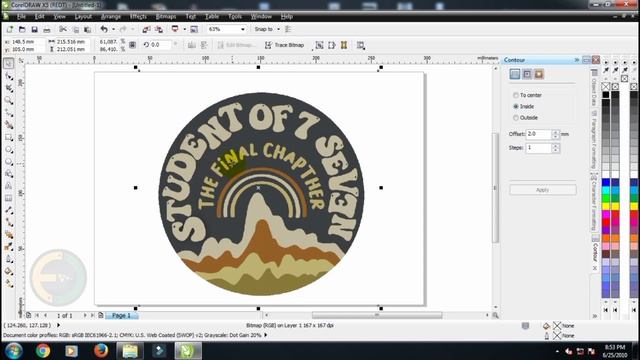Click the Edit Bitmap button

(236, 45)
